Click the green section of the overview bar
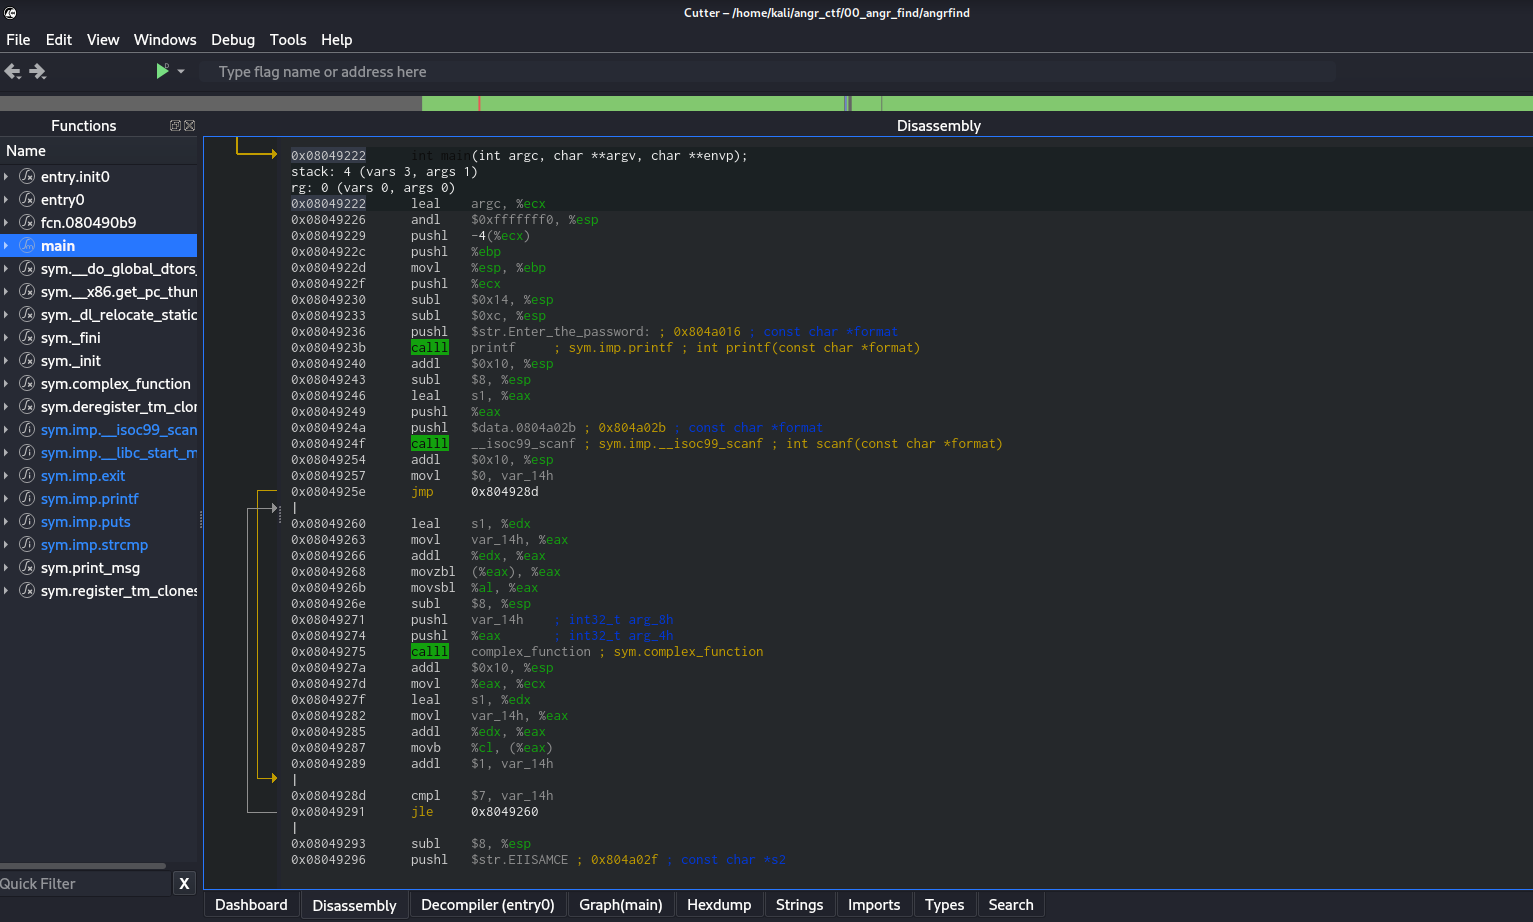This screenshot has height=922, width=1533. pos(1200,104)
